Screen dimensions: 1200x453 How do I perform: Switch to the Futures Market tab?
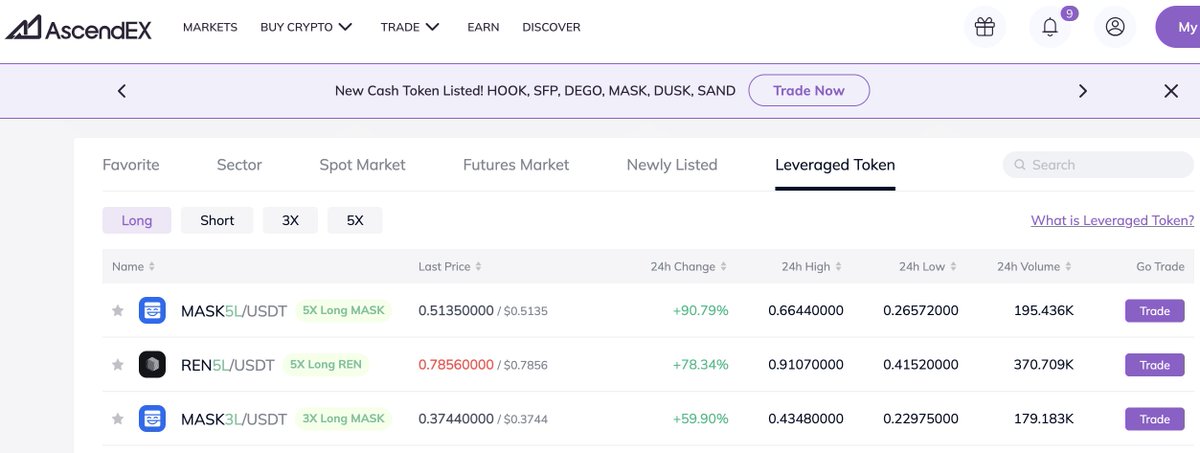(x=516, y=165)
